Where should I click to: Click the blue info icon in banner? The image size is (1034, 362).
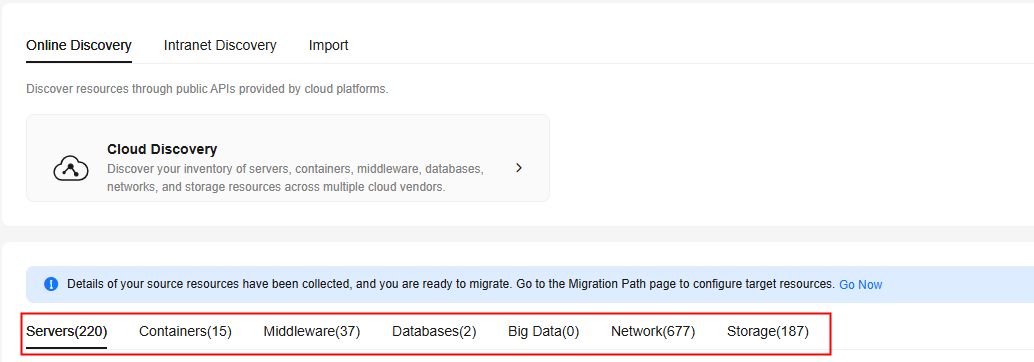tap(51, 284)
